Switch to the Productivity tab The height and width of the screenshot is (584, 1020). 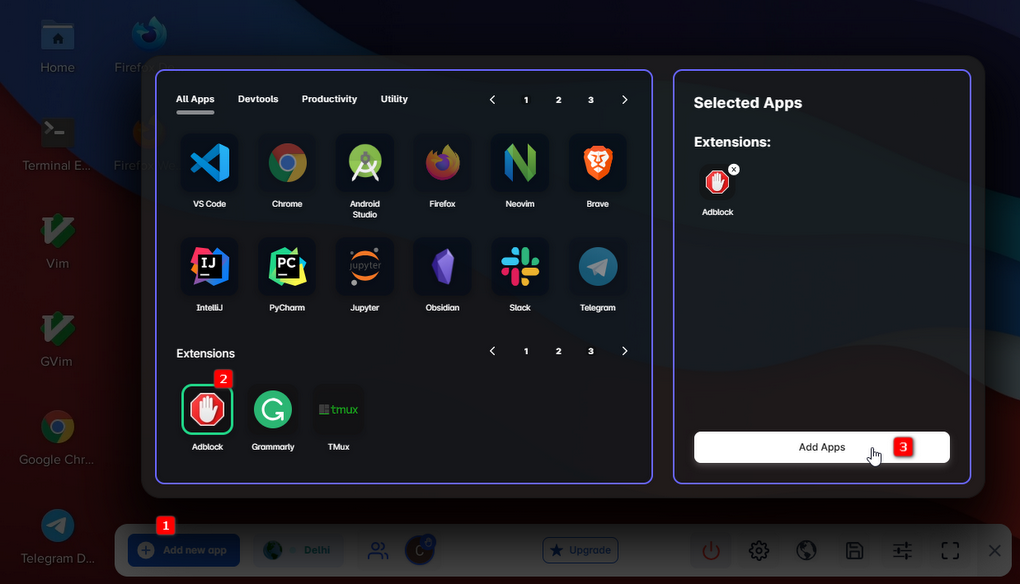pyautogui.click(x=329, y=99)
